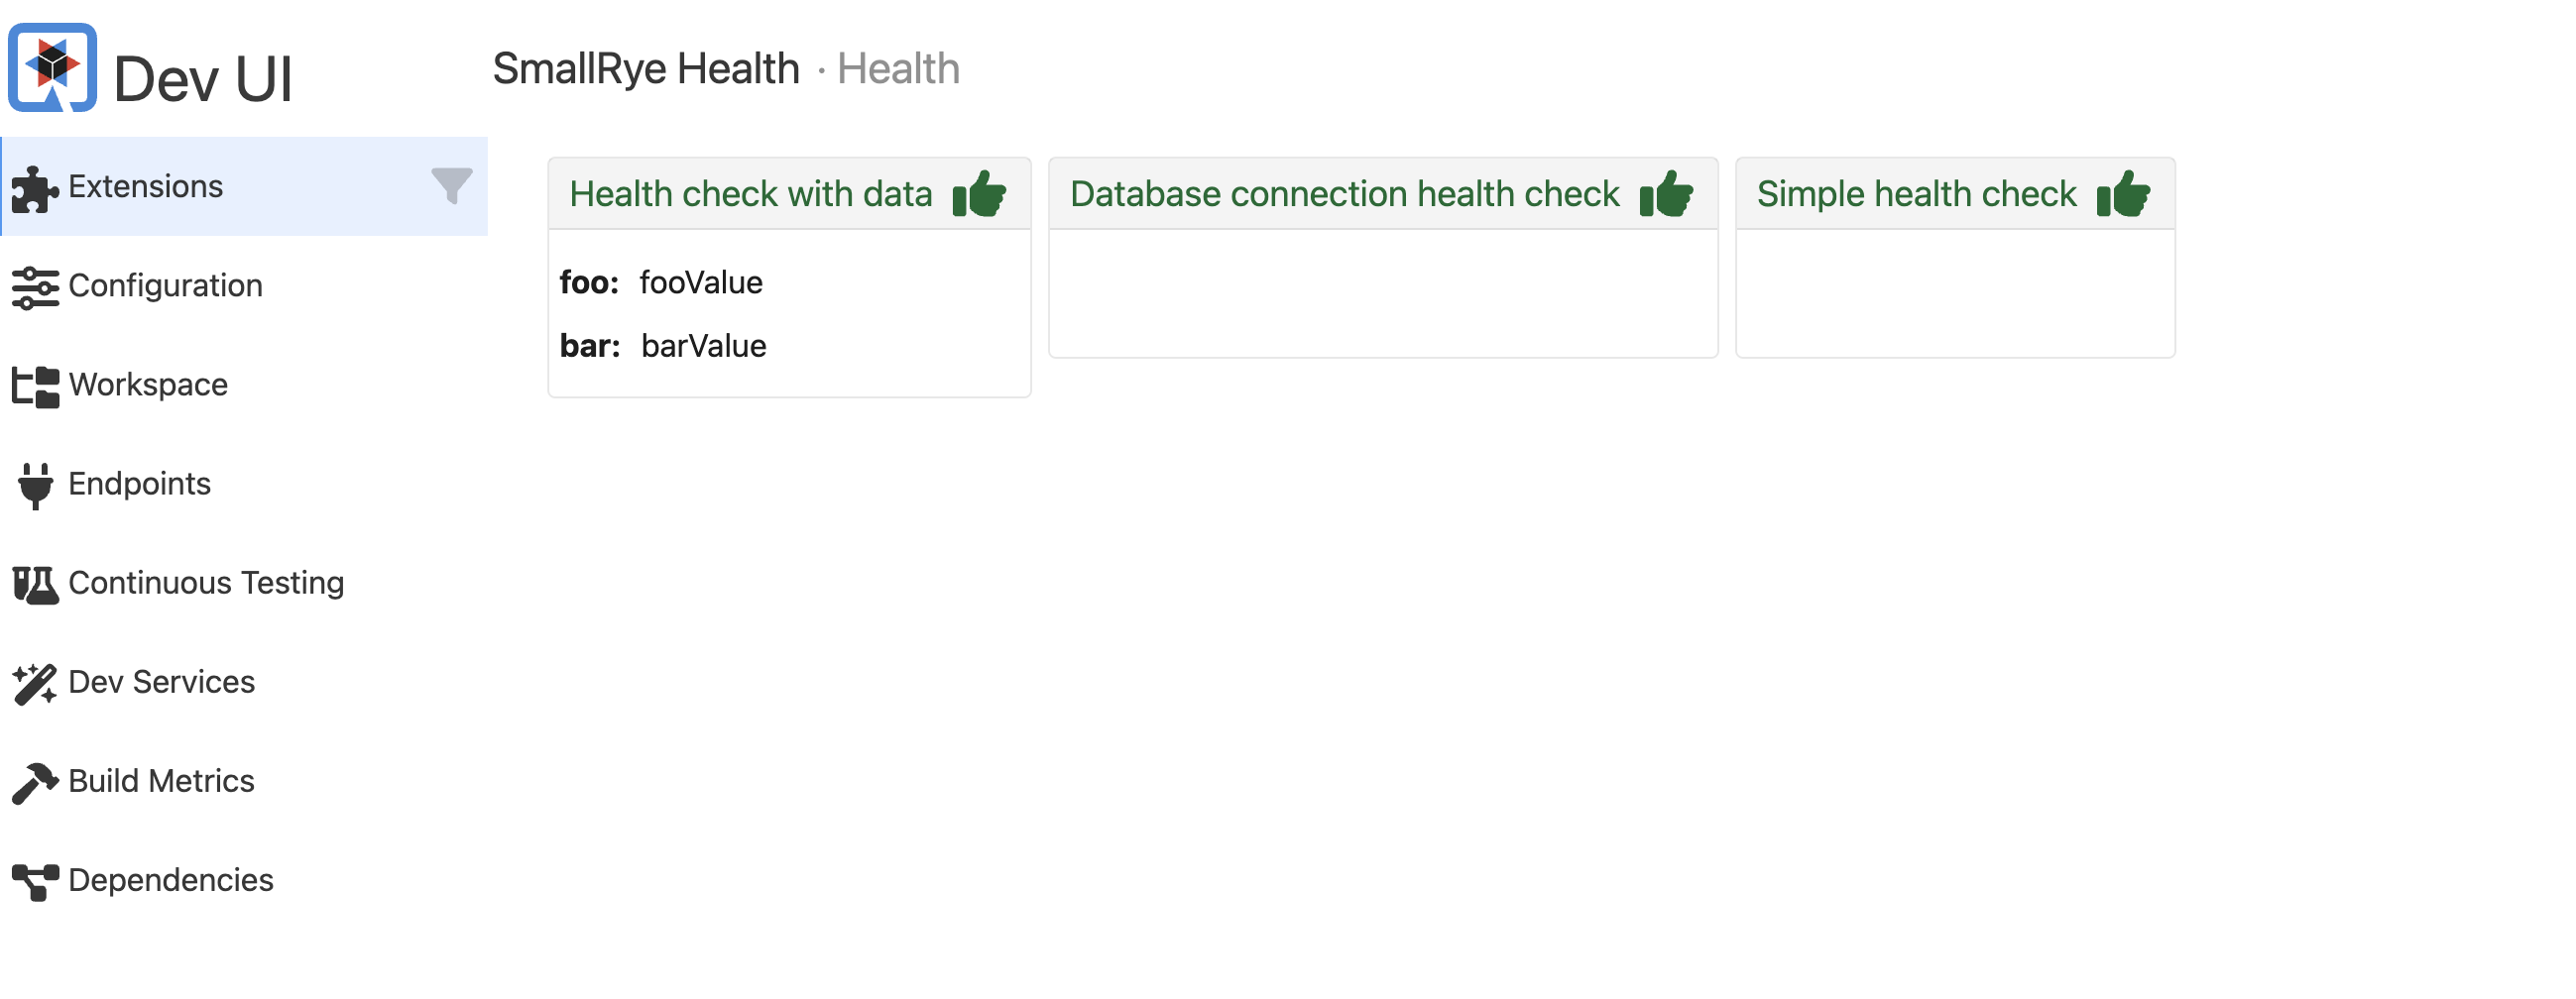Open the Configuration menu item
Viewport: 2576px width, 999px height.
pos(165,286)
